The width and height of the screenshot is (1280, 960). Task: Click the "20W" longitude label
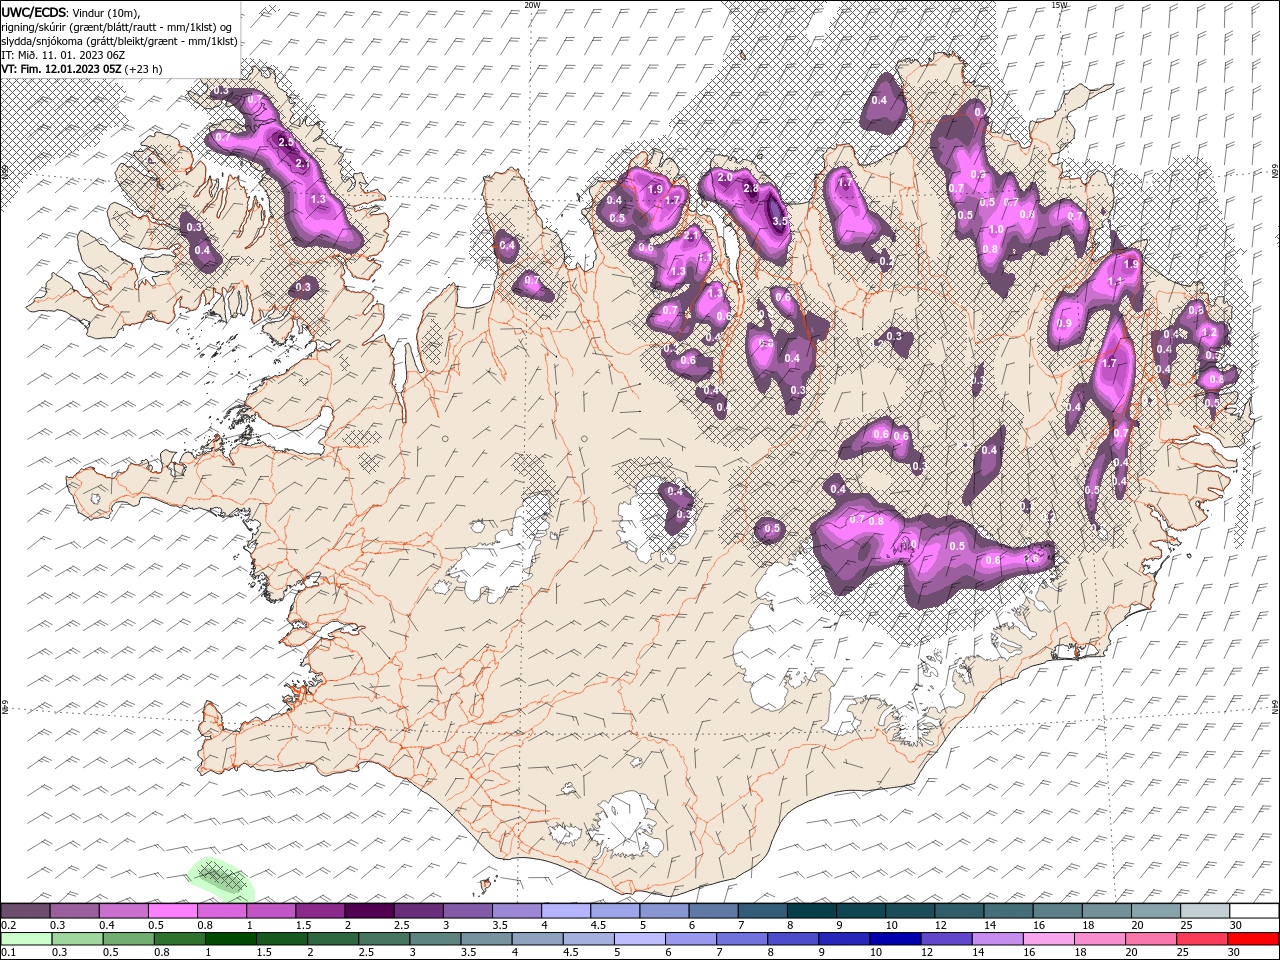[532, 5]
